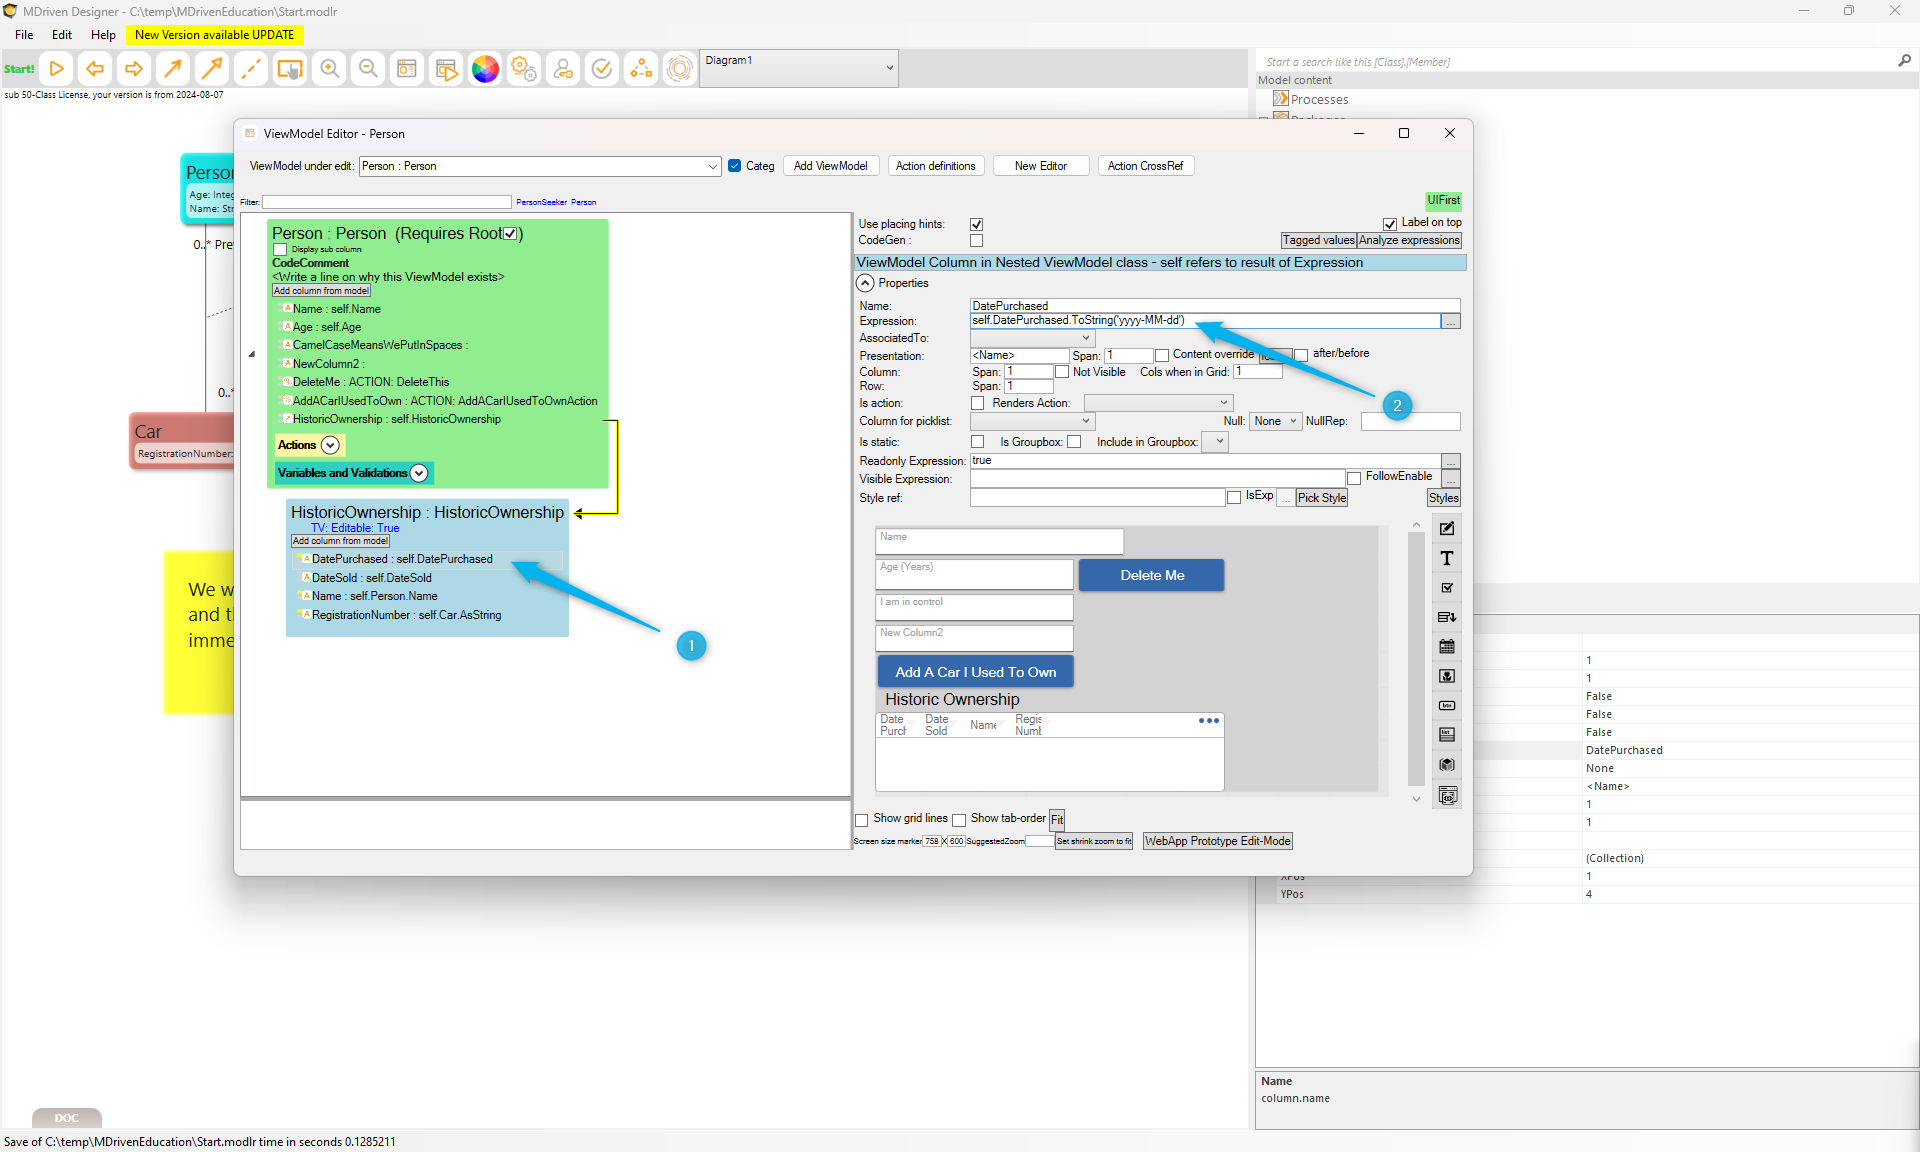The height and width of the screenshot is (1152, 1920).
Task: Click the color wheel toolbar icon
Action: coord(485,69)
